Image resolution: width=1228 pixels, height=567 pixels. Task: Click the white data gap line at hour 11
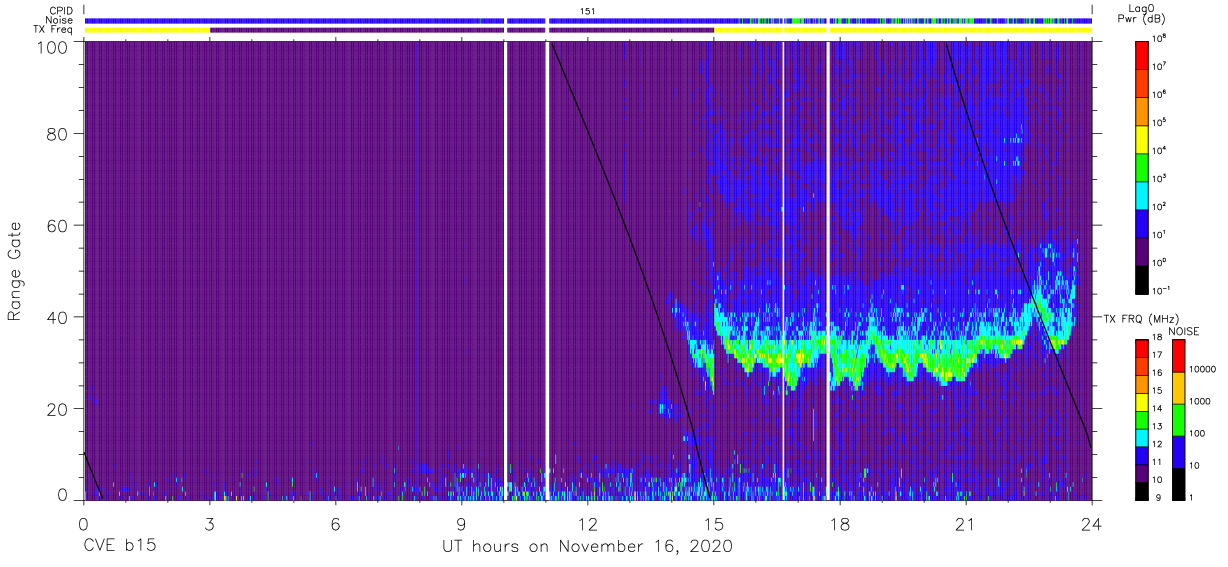547,271
